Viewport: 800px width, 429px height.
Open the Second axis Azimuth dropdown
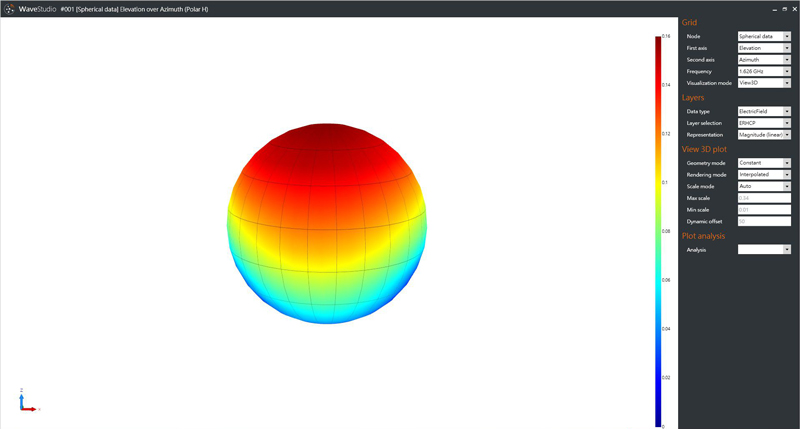pyautogui.click(x=764, y=60)
